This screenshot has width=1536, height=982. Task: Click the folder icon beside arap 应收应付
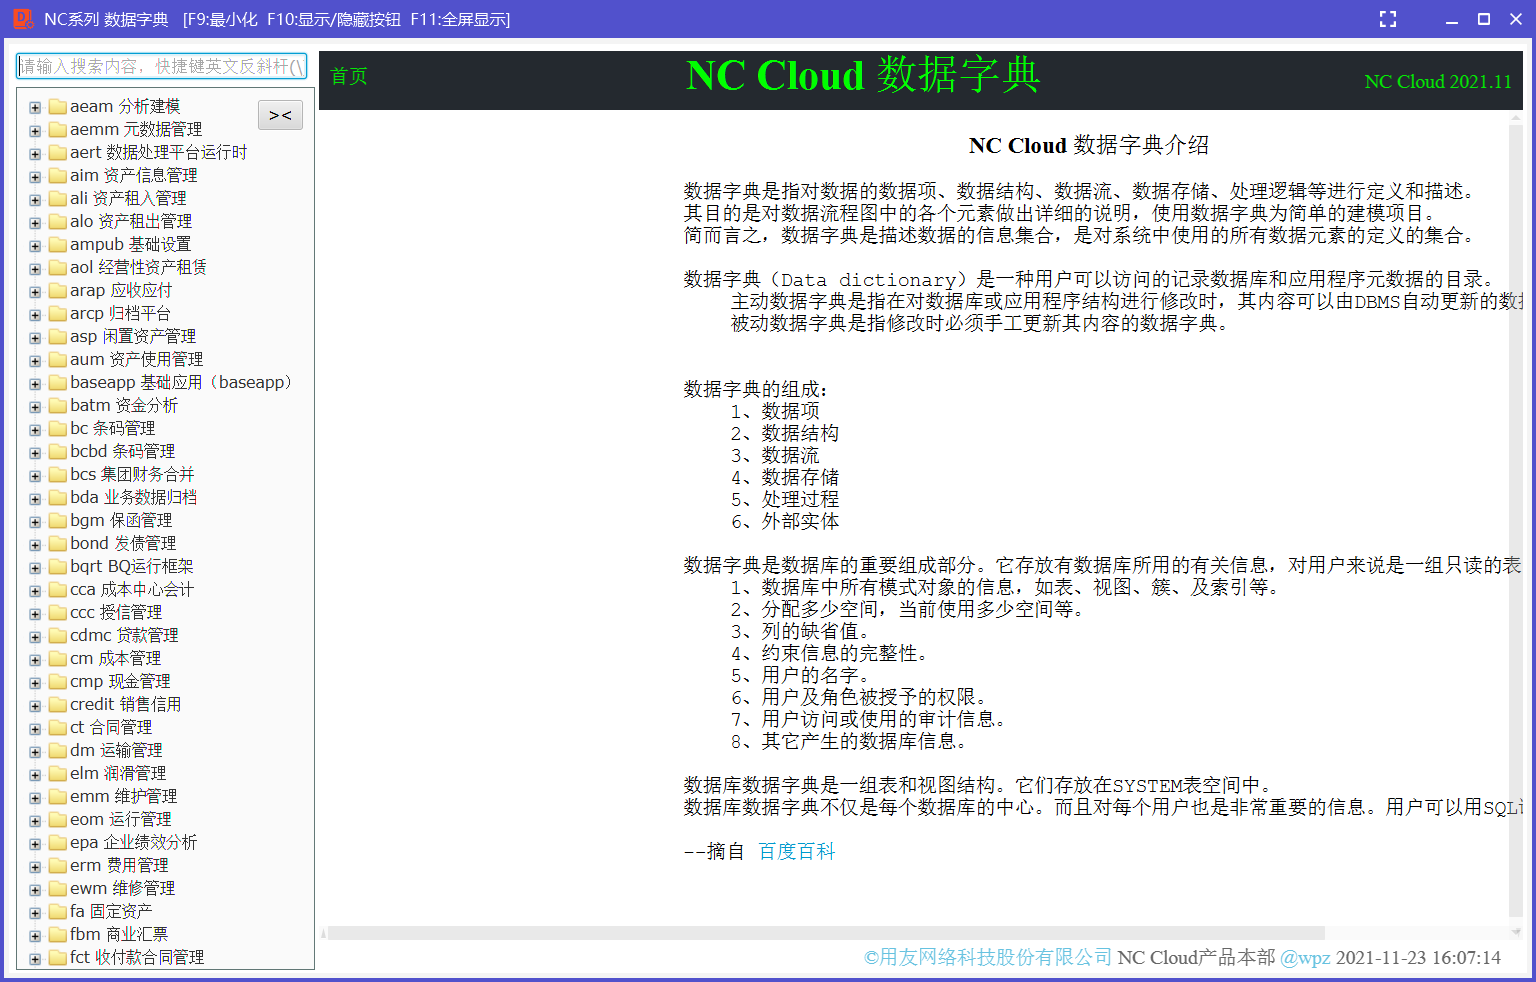pos(57,290)
